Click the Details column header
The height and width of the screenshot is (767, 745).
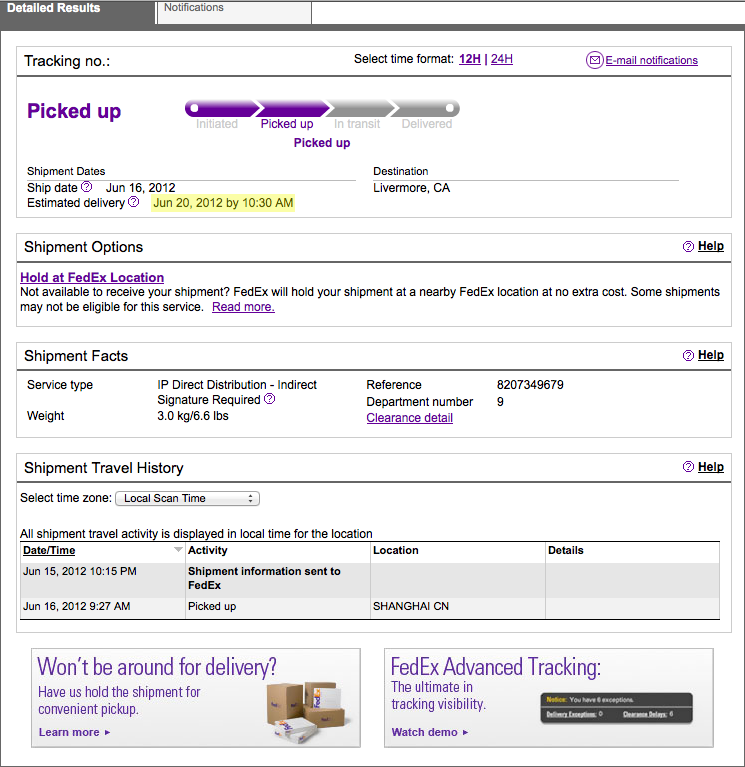click(x=565, y=550)
